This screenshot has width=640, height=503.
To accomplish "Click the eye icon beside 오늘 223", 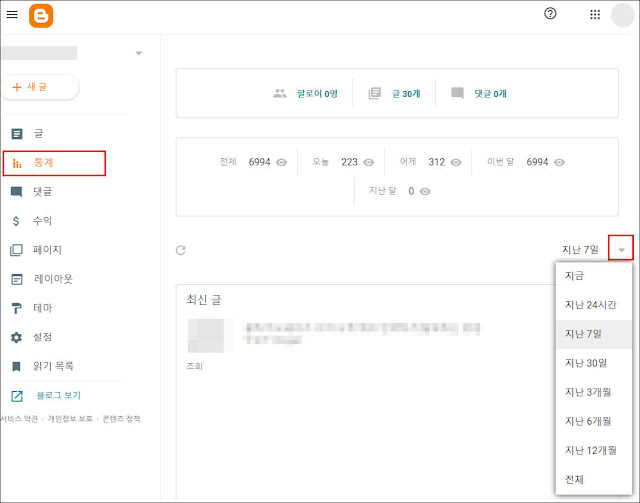I will click(x=369, y=162).
